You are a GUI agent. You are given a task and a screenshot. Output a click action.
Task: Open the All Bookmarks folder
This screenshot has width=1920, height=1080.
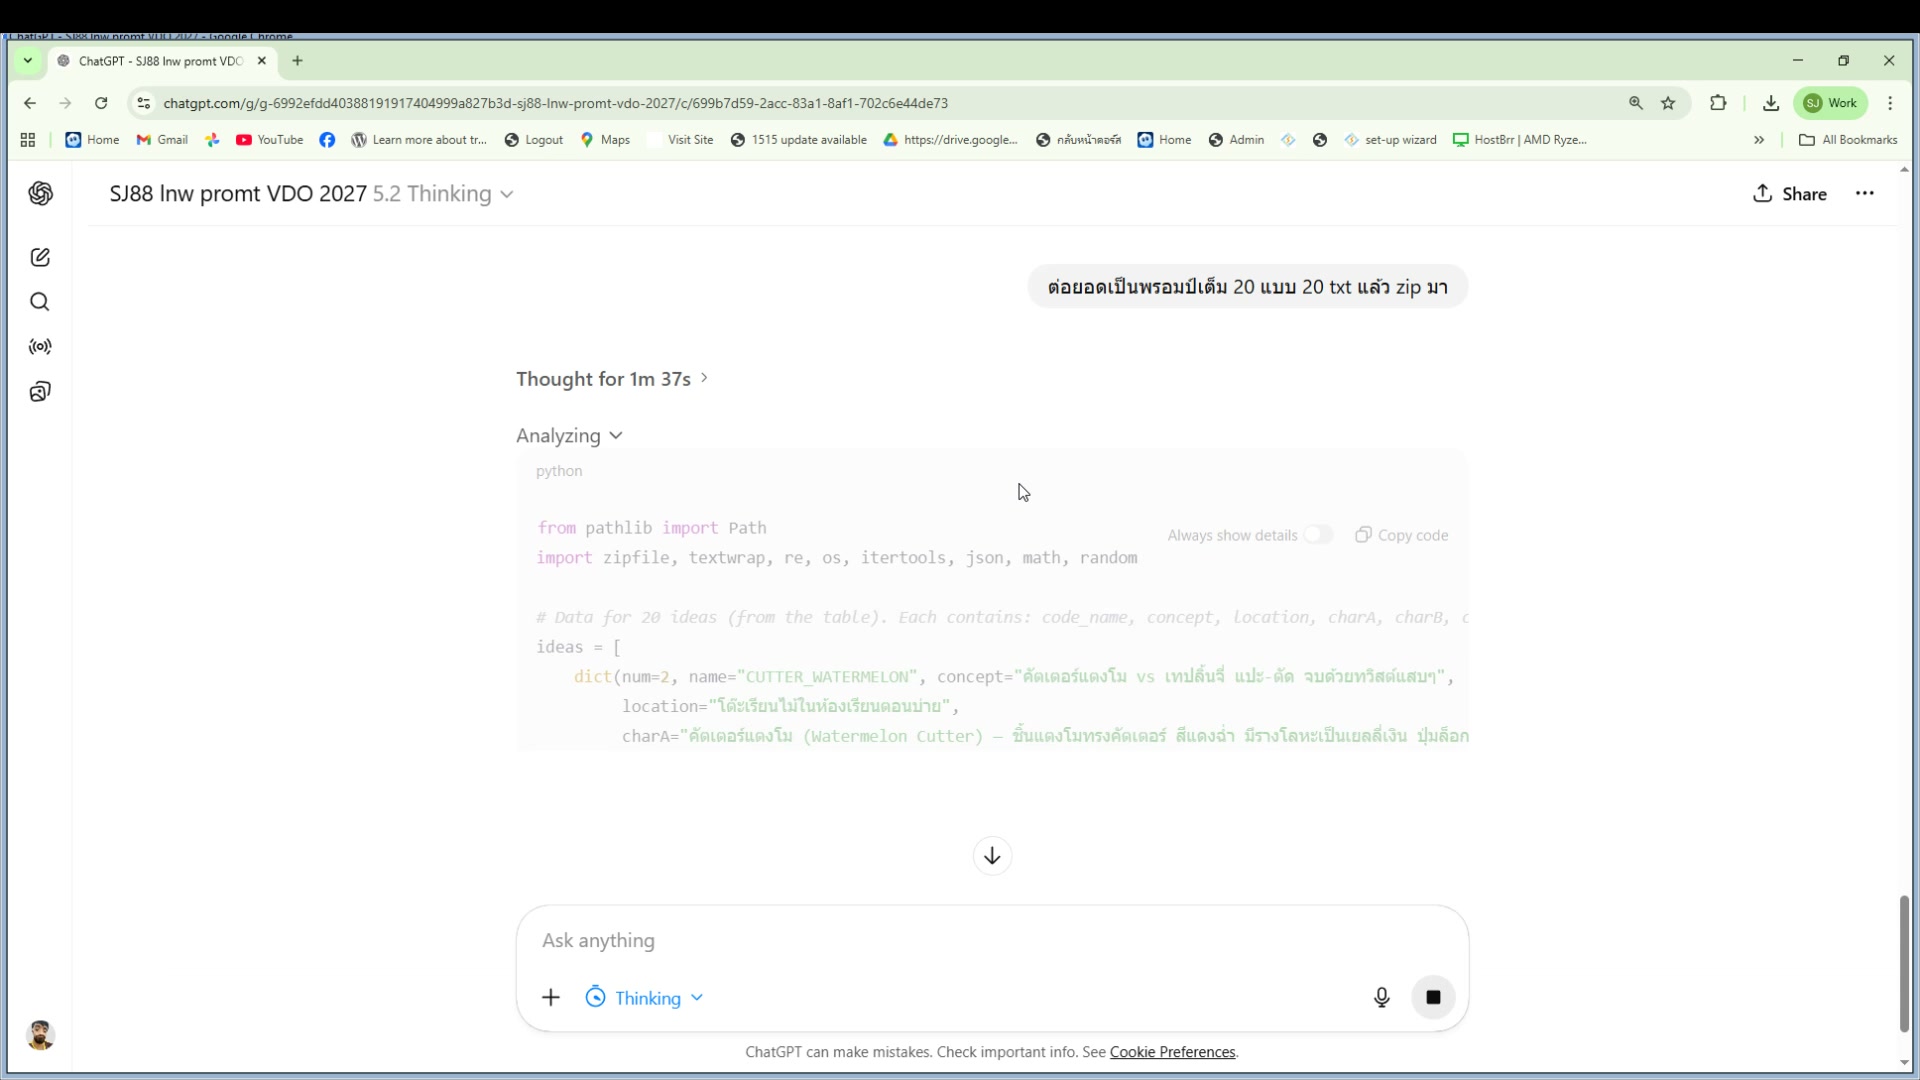point(1848,140)
